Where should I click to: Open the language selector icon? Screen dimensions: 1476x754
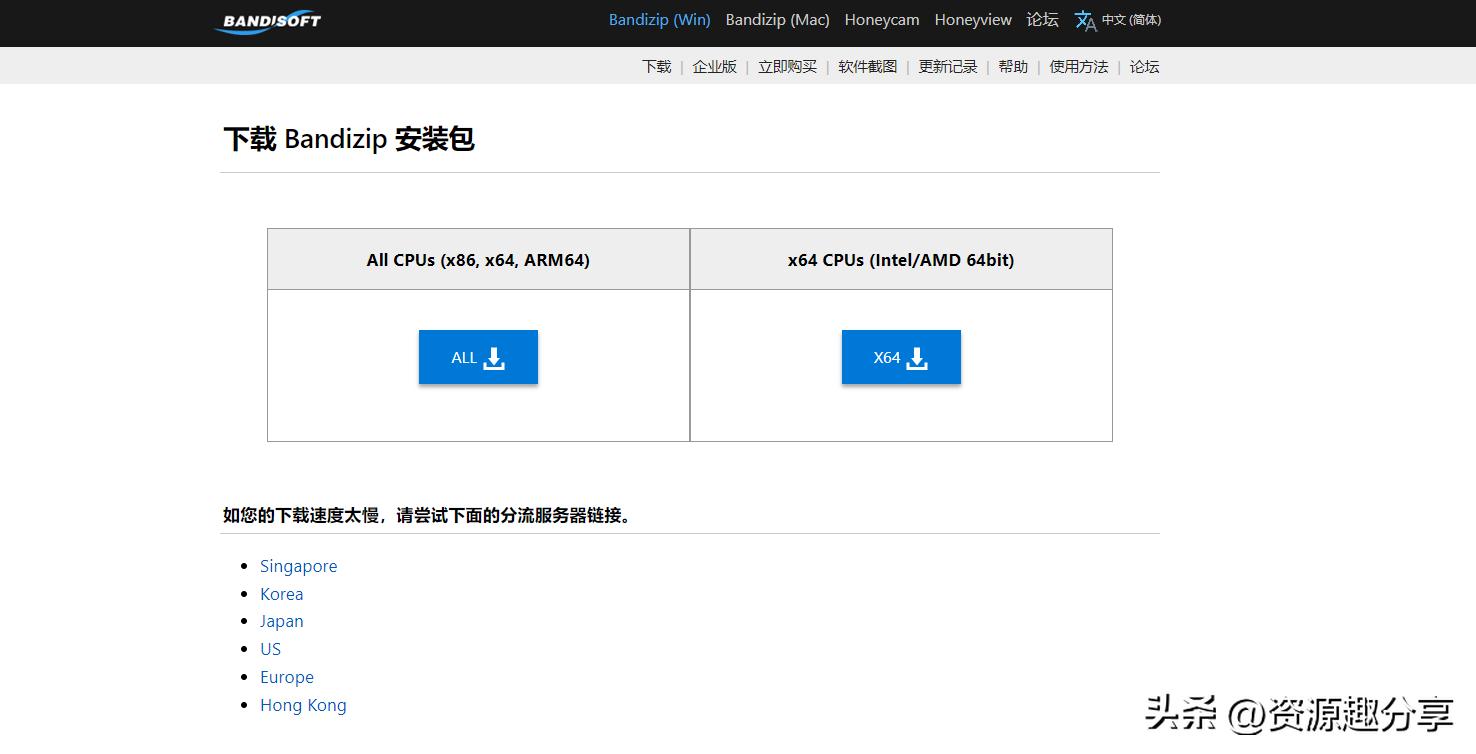pos(1086,20)
